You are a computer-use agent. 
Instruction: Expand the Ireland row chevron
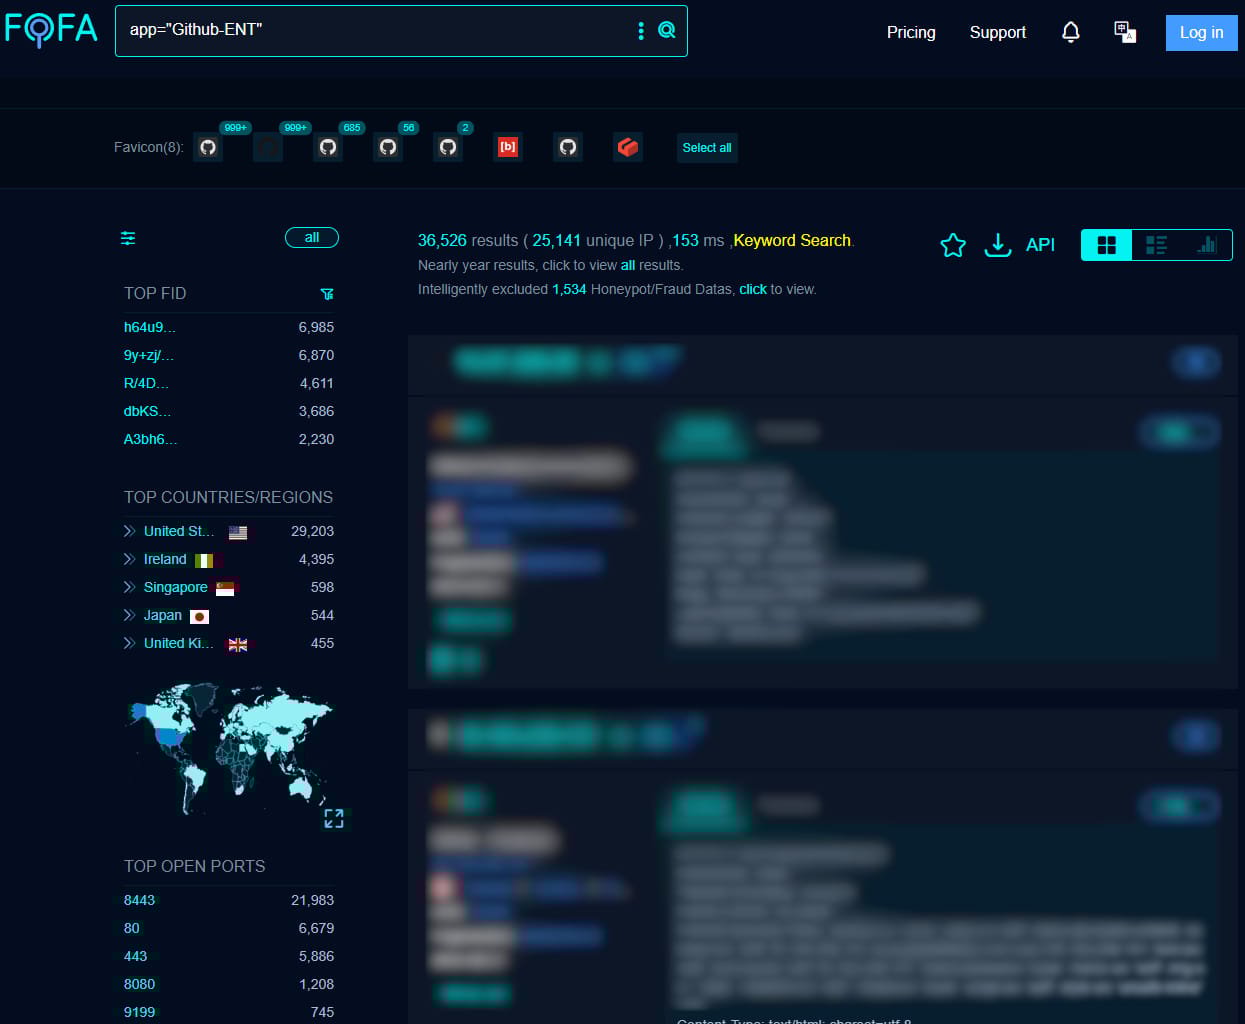point(129,559)
